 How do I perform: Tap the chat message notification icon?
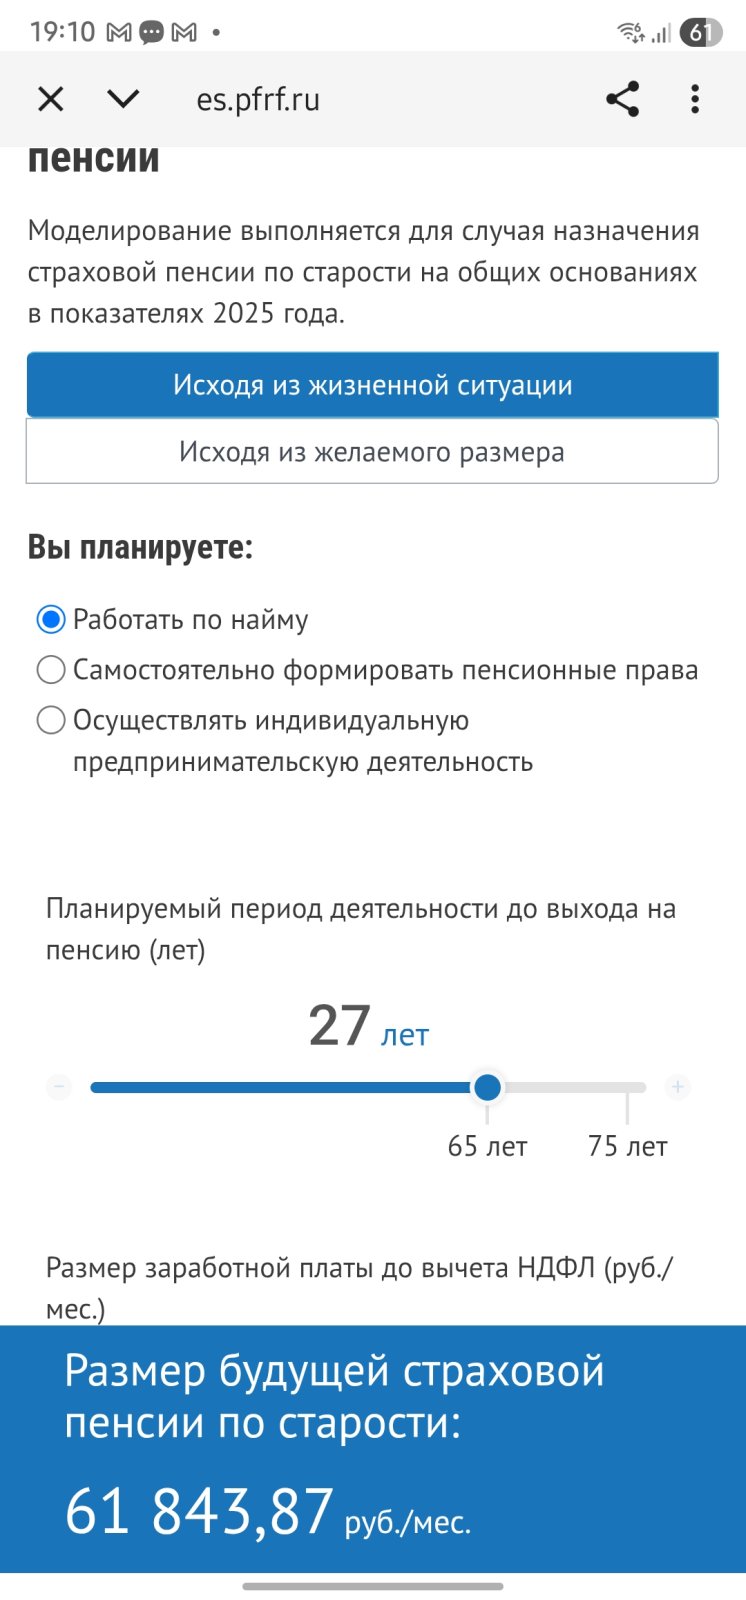pyautogui.click(x=151, y=33)
